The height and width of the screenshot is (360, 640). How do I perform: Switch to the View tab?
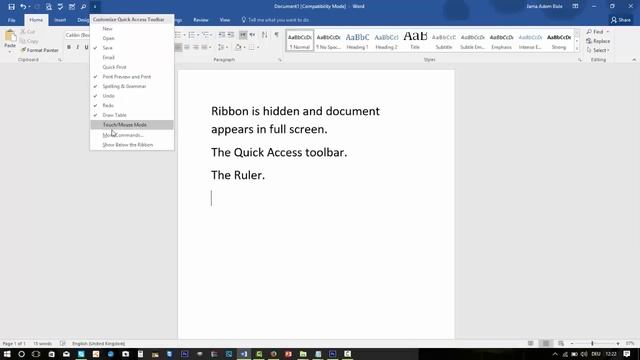pos(224,20)
